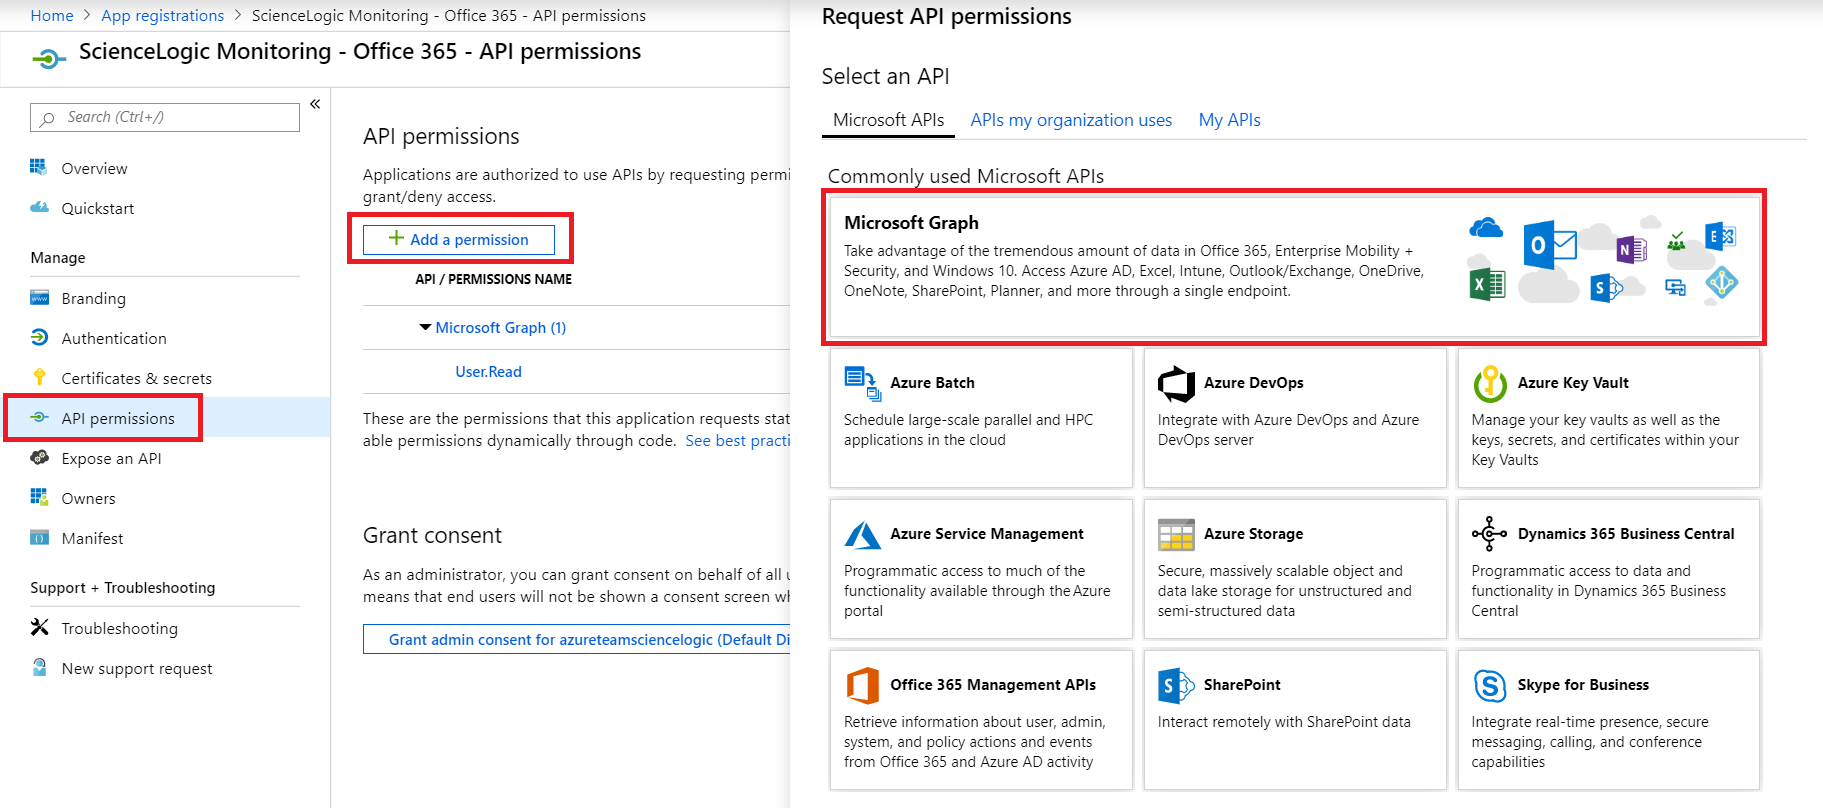Switch to Microsoft APIs tab
The width and height of the screenshot is (1823, 808).
point(888,120)
